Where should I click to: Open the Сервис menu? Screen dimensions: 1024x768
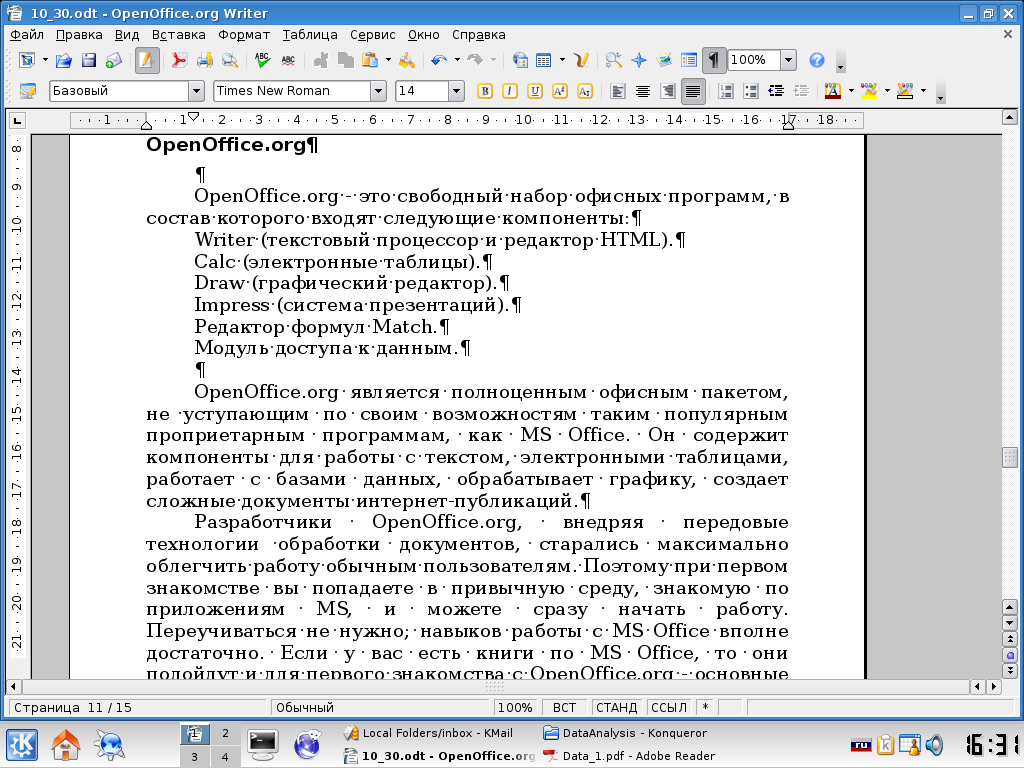(372, 35)
